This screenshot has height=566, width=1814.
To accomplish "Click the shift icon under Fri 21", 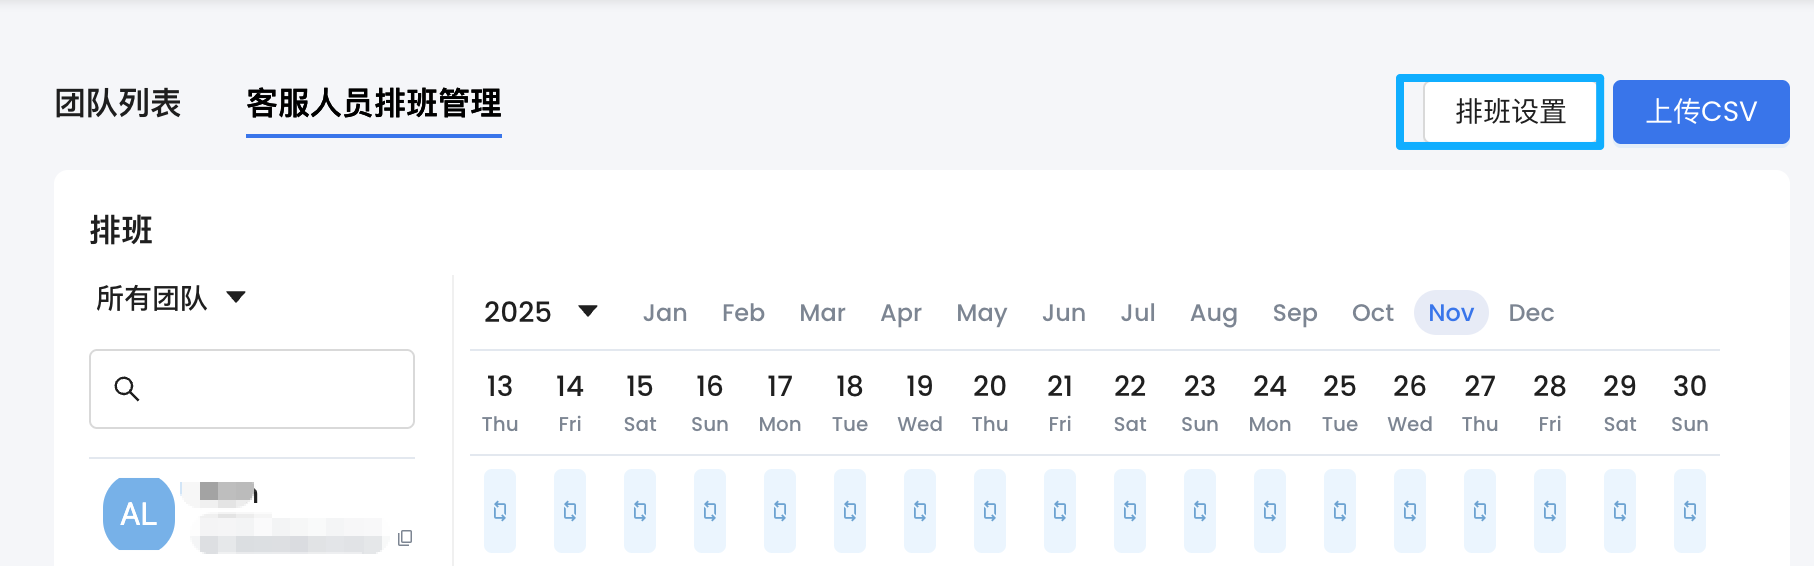I will 1060,511.
